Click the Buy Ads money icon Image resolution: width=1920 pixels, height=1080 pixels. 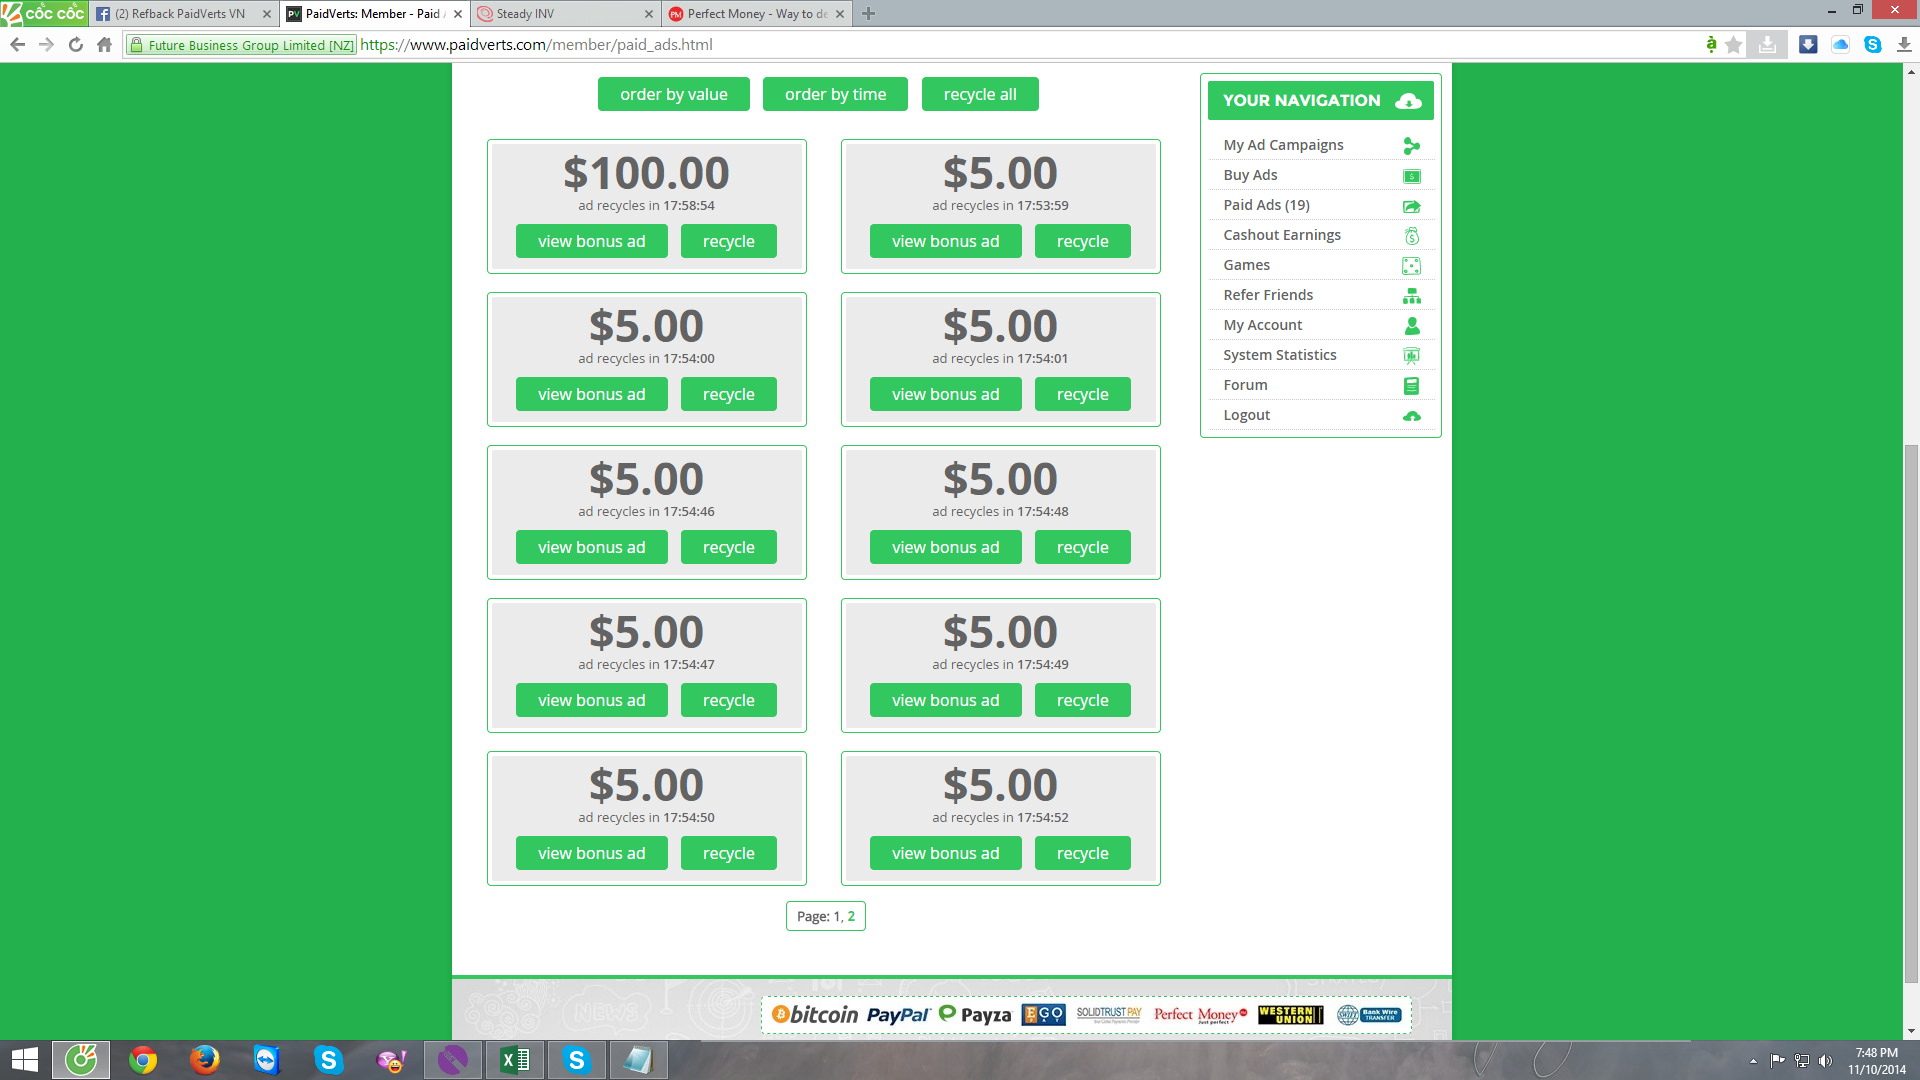coord(1411,176)
